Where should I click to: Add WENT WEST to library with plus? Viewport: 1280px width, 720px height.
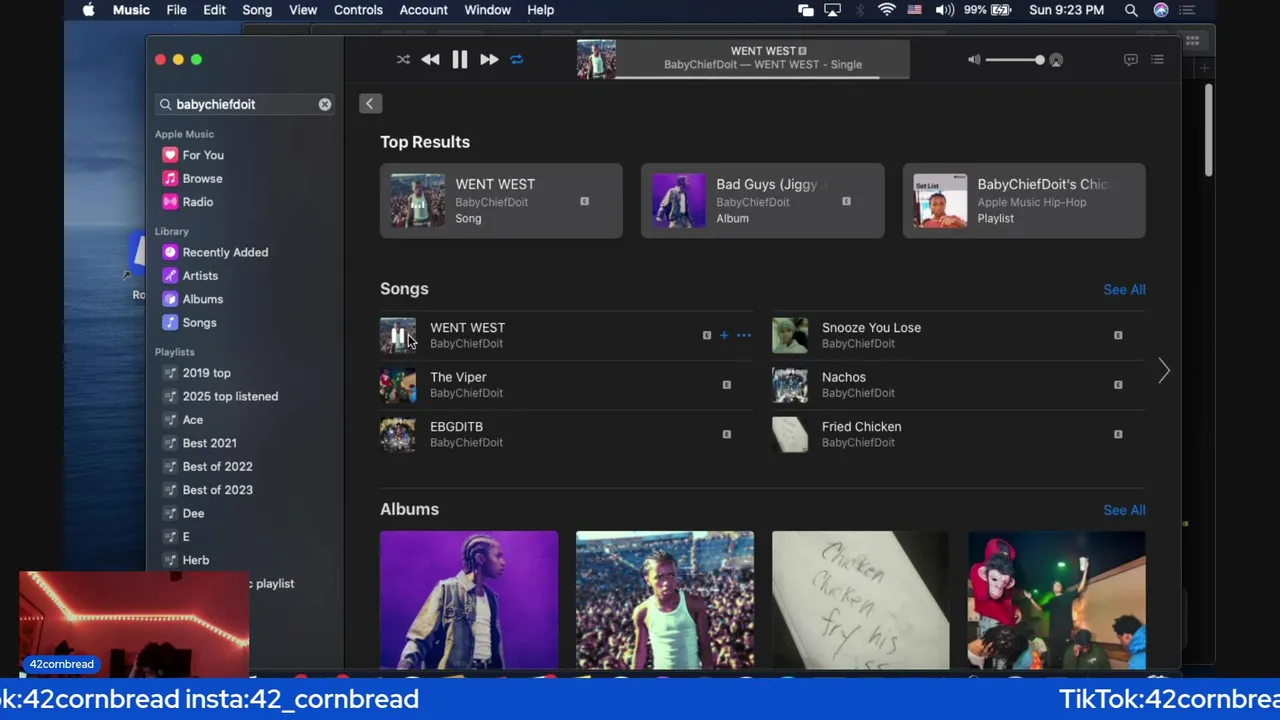pos(724,336)
